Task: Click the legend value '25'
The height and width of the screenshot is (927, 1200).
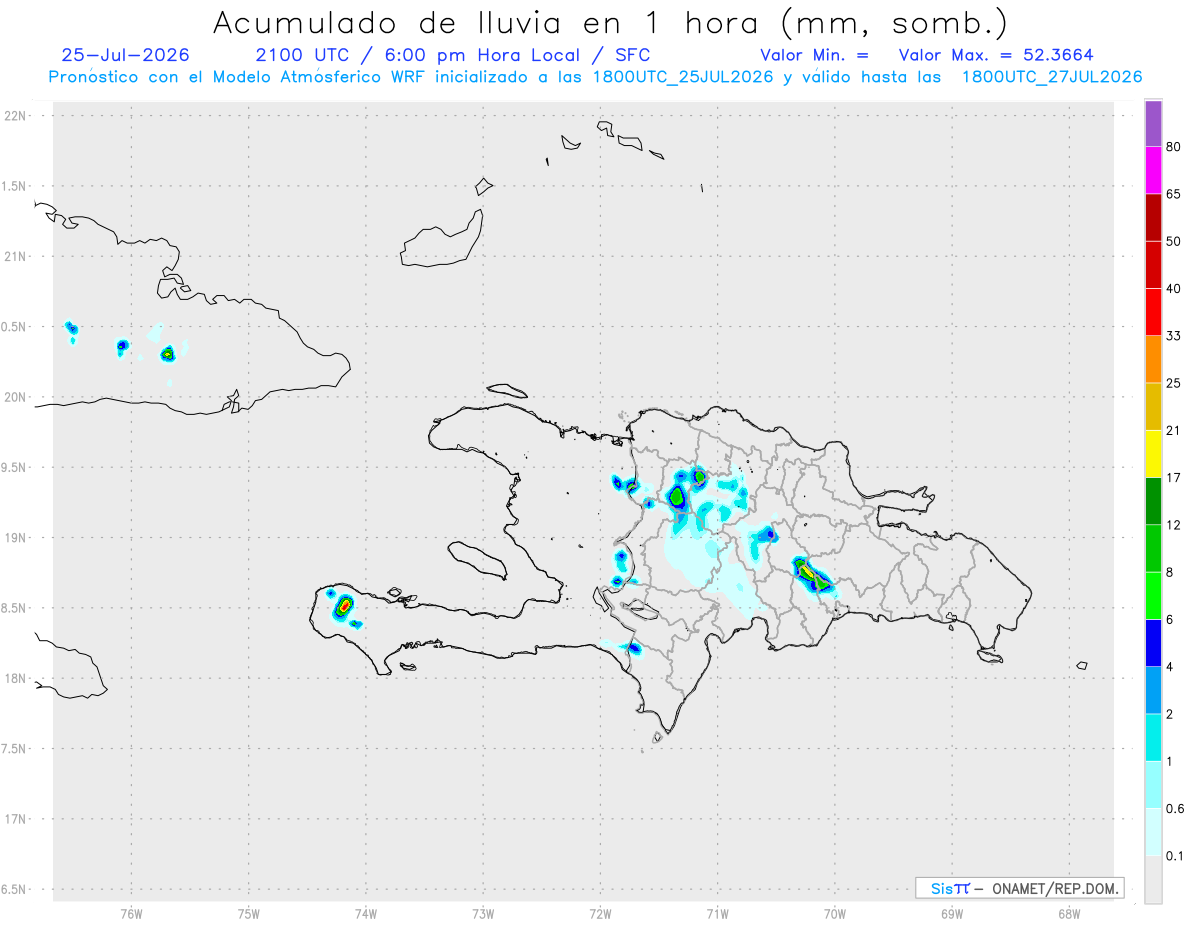Action: 1174,383
